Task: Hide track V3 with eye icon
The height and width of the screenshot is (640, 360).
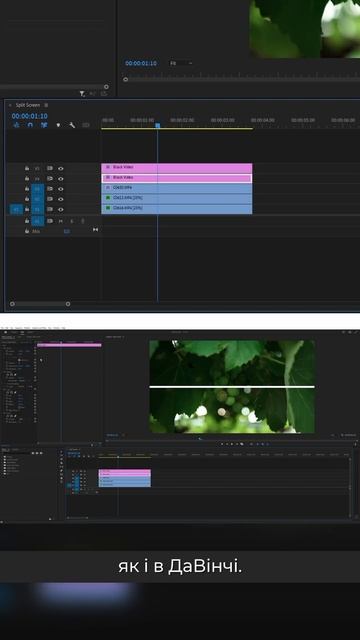Action: coord(61,189)
